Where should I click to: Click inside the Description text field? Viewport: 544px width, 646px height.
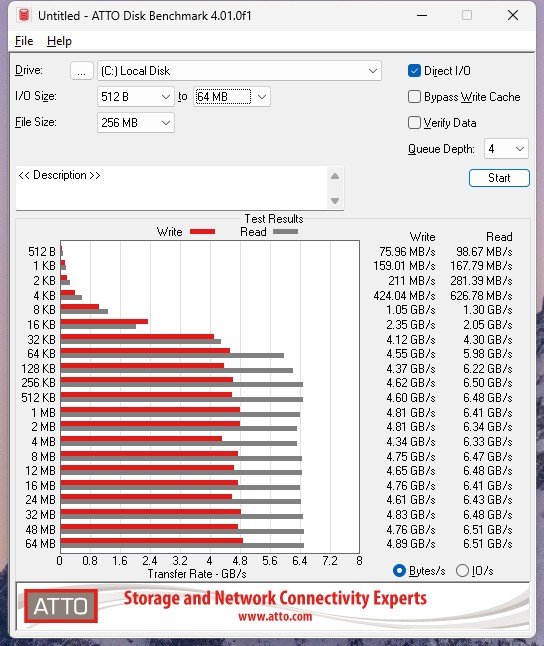pos(171,188)
